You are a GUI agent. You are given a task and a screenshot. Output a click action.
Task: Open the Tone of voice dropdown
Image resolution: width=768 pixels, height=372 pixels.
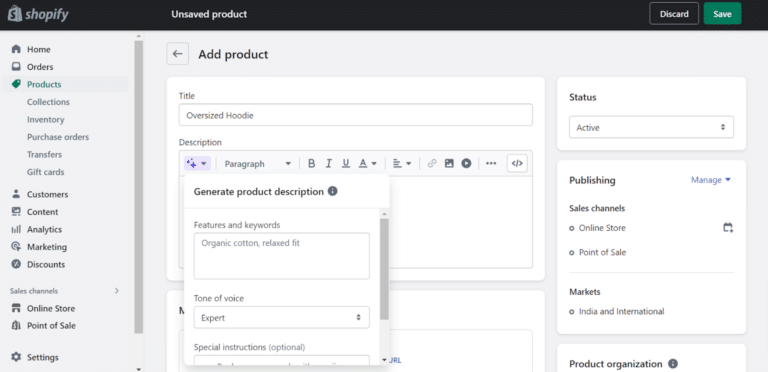pos(282,318)
